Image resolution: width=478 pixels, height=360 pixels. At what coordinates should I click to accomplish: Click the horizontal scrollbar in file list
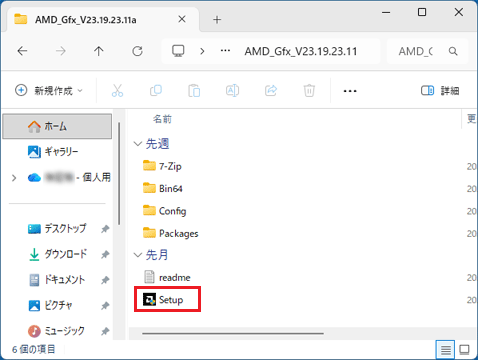(x=233, y=333)
